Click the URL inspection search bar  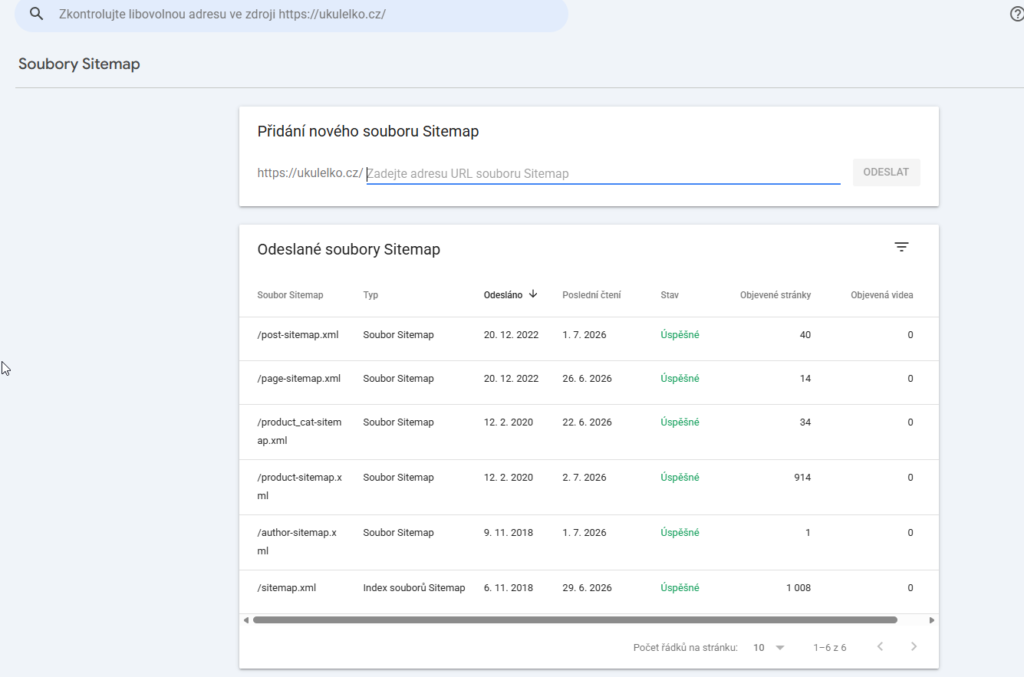(x=291, y=14)
